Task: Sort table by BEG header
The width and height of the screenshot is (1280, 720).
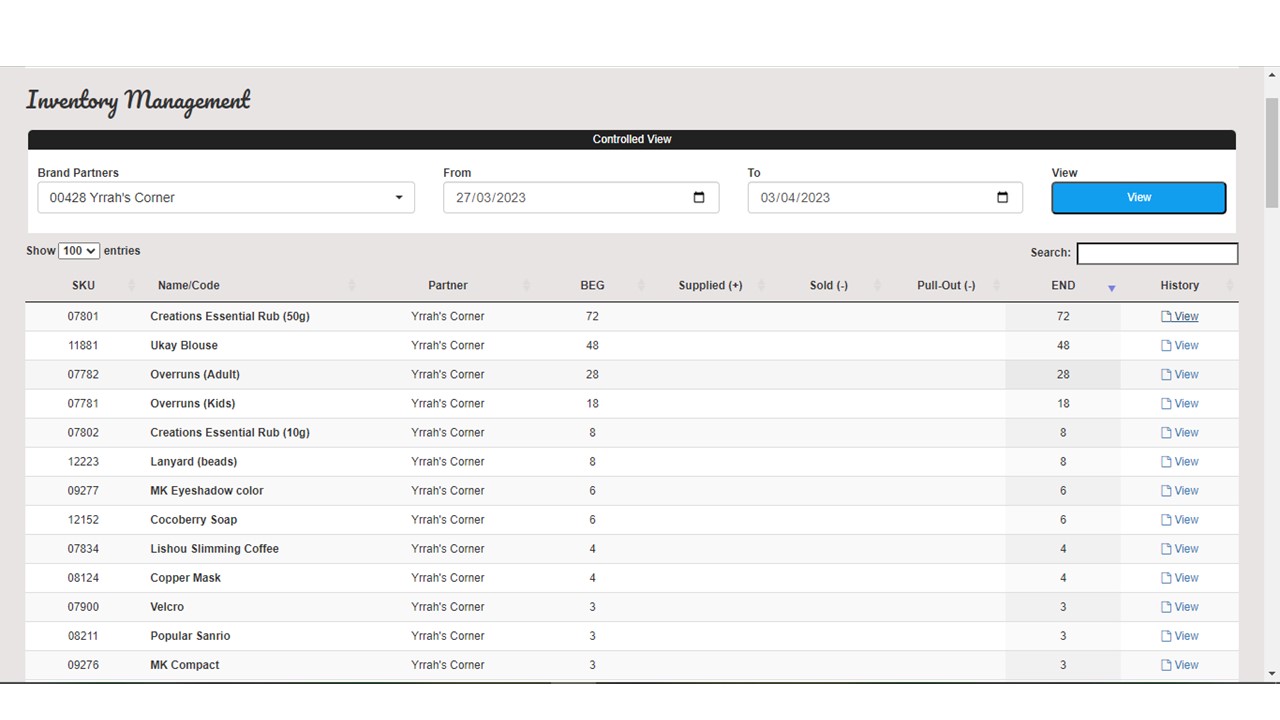Action: click(x=593, y=286)
